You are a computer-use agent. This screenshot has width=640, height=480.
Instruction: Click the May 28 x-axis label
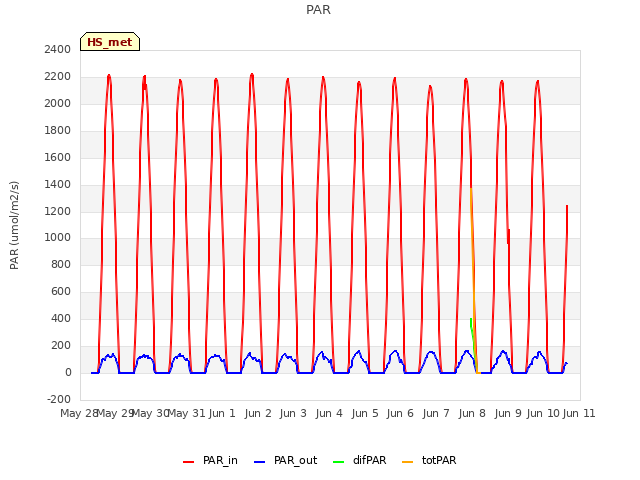tap(79, 414)
